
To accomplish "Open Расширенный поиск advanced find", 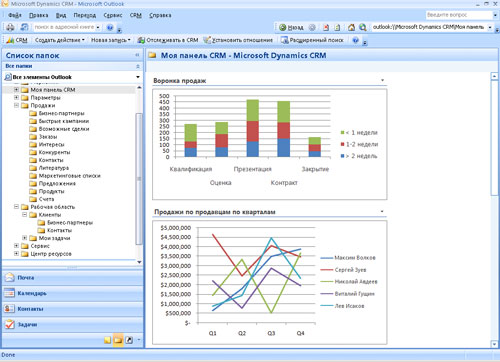I will [x=312, y=40].
